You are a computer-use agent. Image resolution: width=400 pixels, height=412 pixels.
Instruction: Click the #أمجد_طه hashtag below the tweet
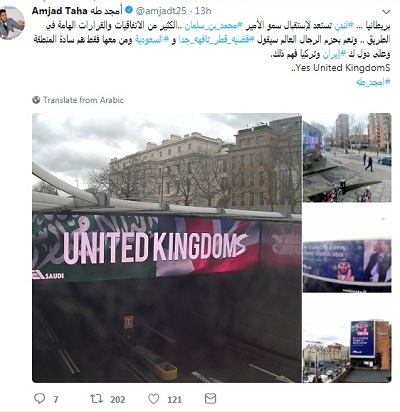click(373, 82)
